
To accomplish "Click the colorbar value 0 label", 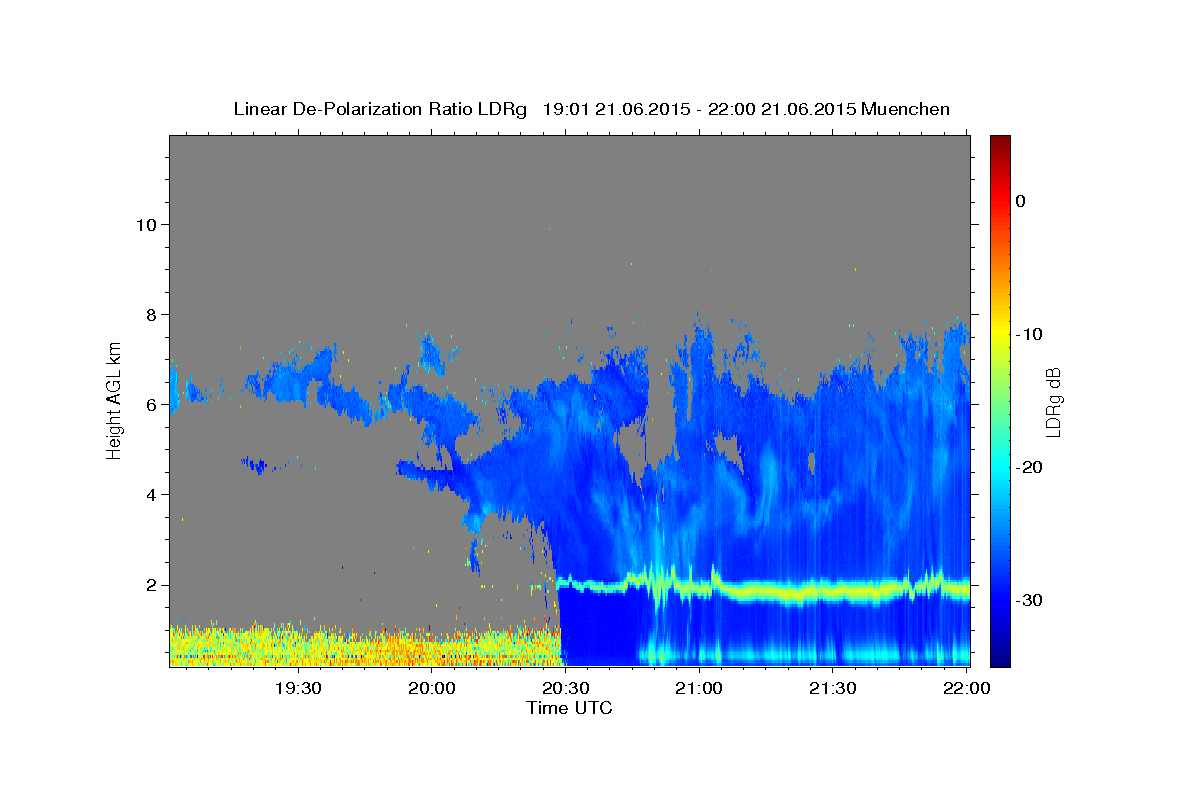I will pyautogui.click(x=1021, y=201).
